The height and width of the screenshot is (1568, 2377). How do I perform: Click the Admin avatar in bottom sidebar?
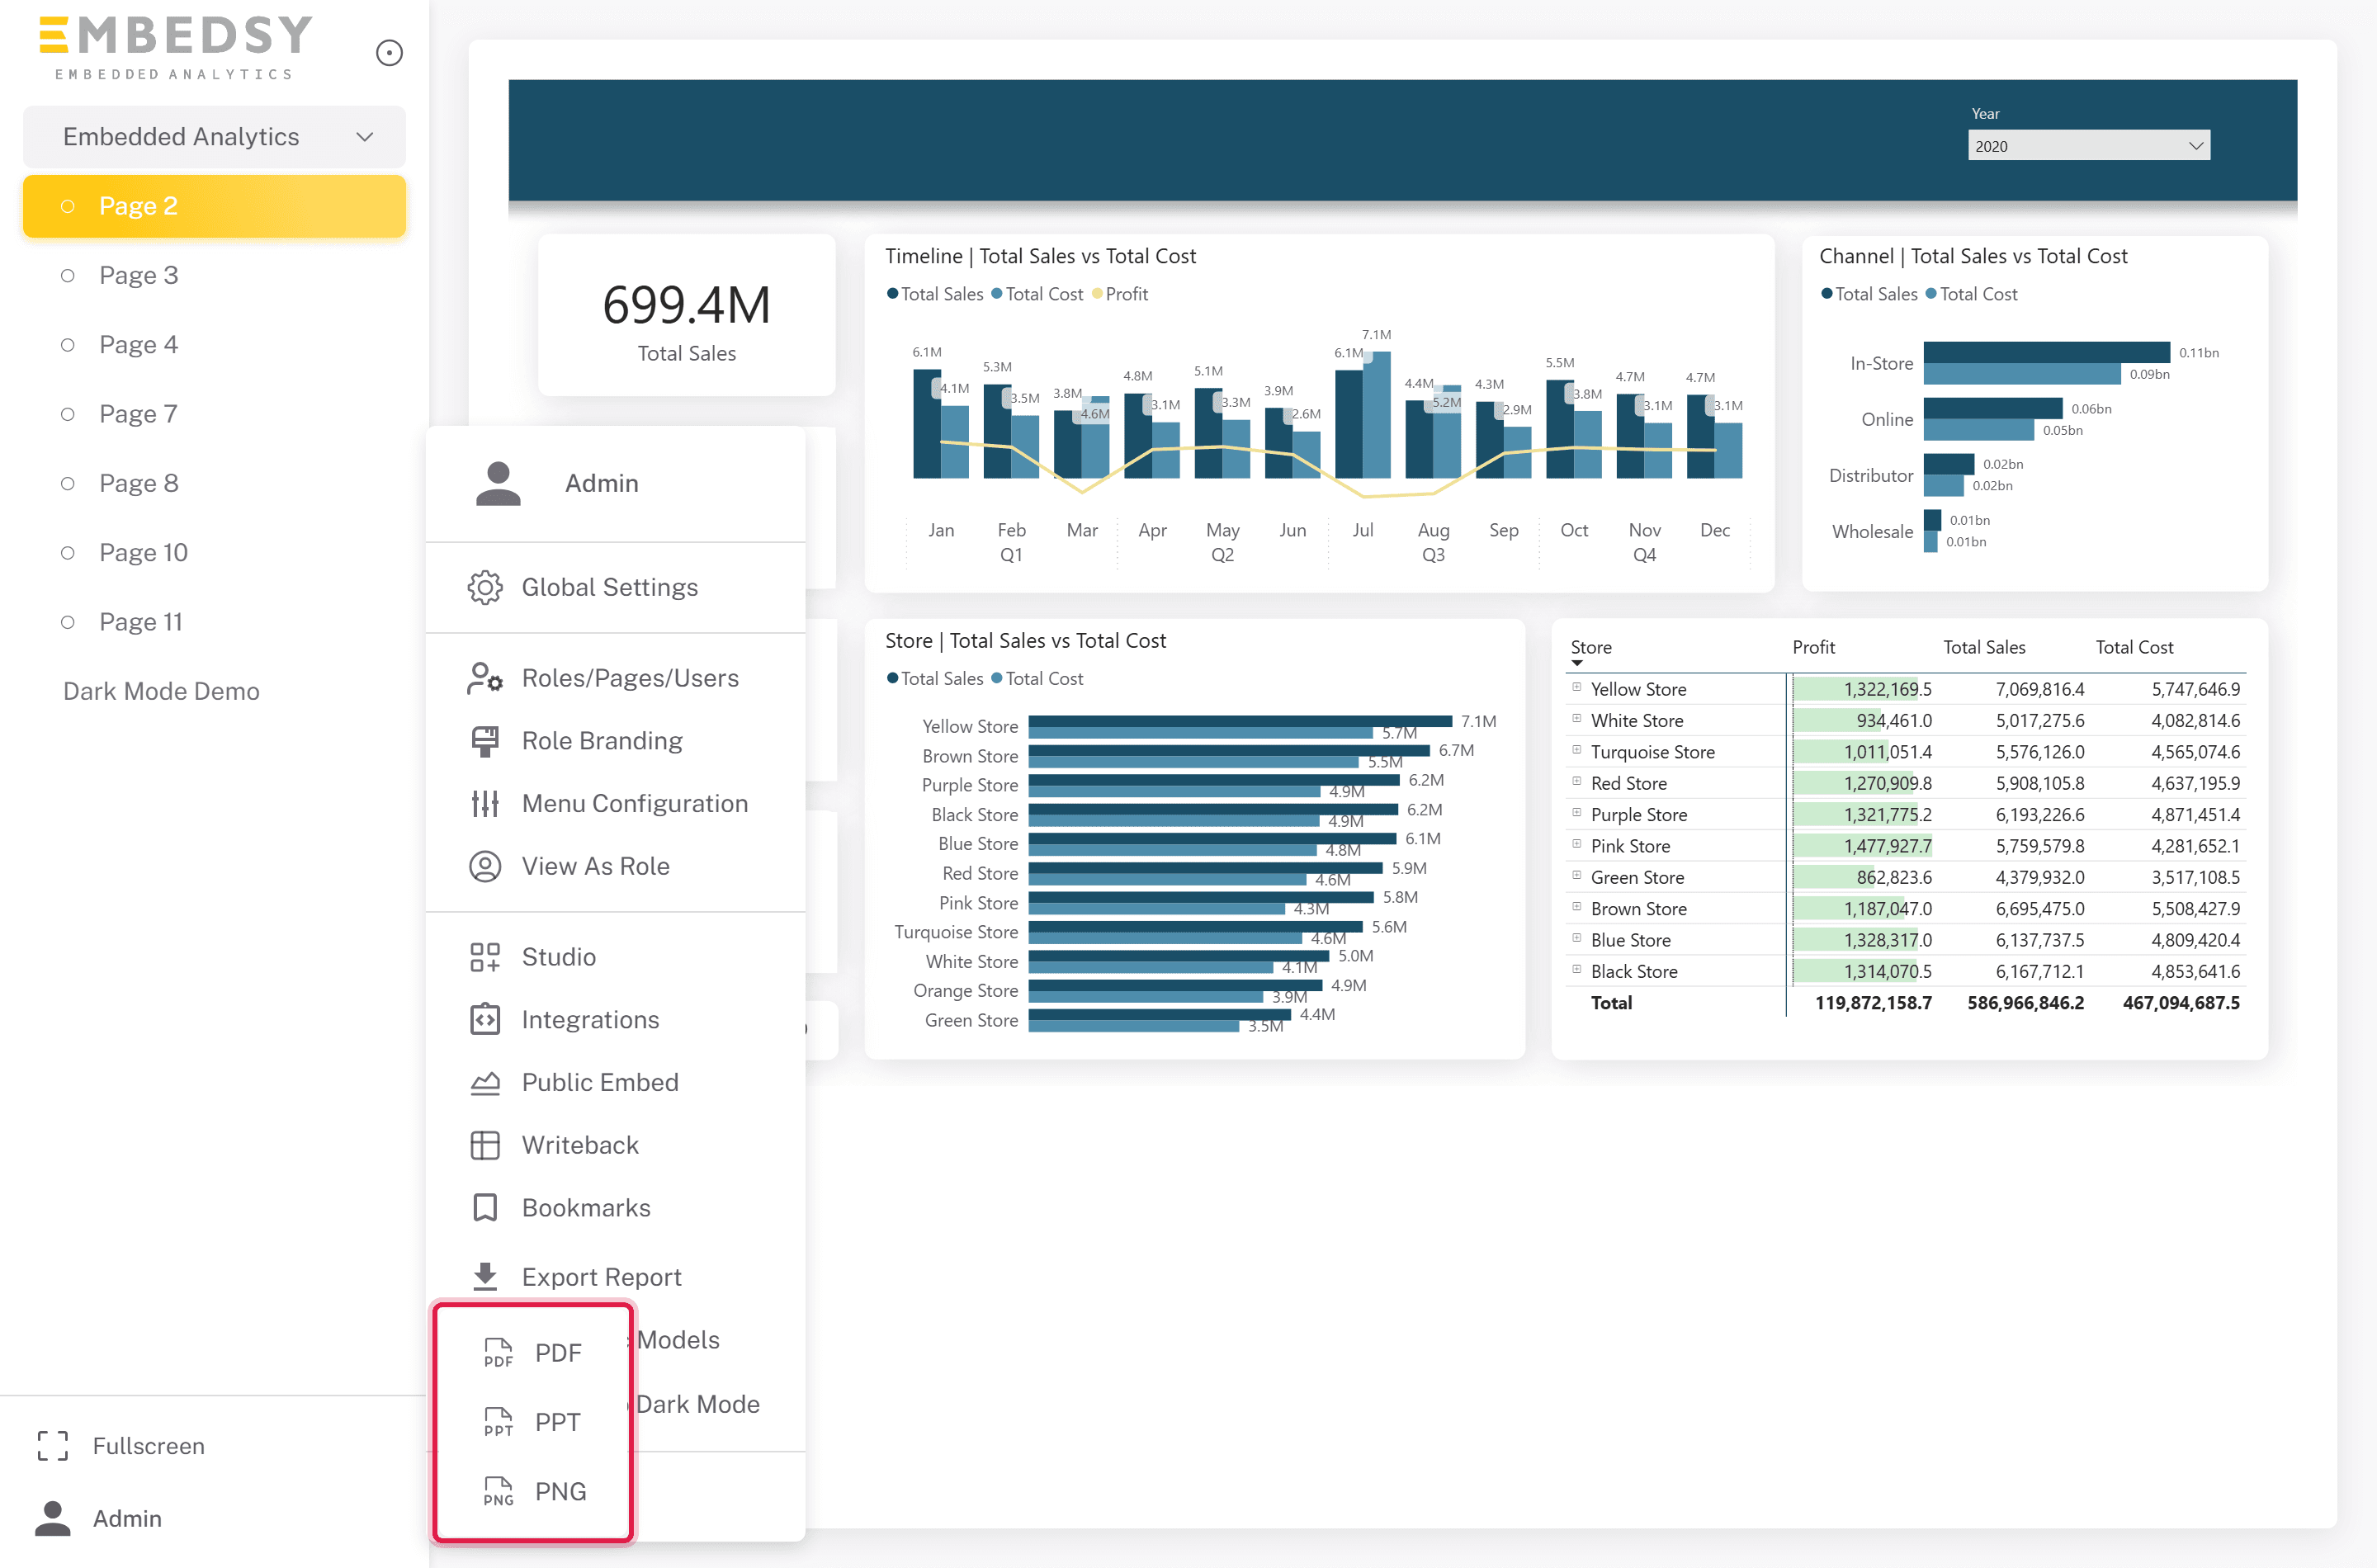pos(52,1518)
